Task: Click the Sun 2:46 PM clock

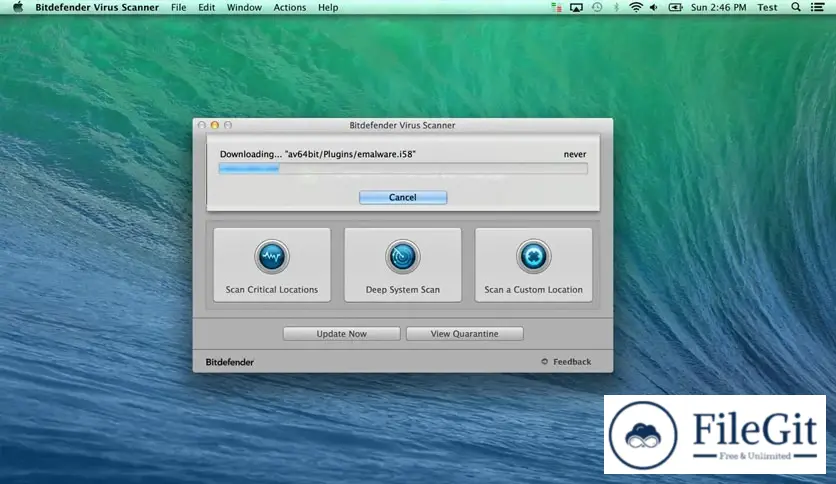Action: point(718,7)
